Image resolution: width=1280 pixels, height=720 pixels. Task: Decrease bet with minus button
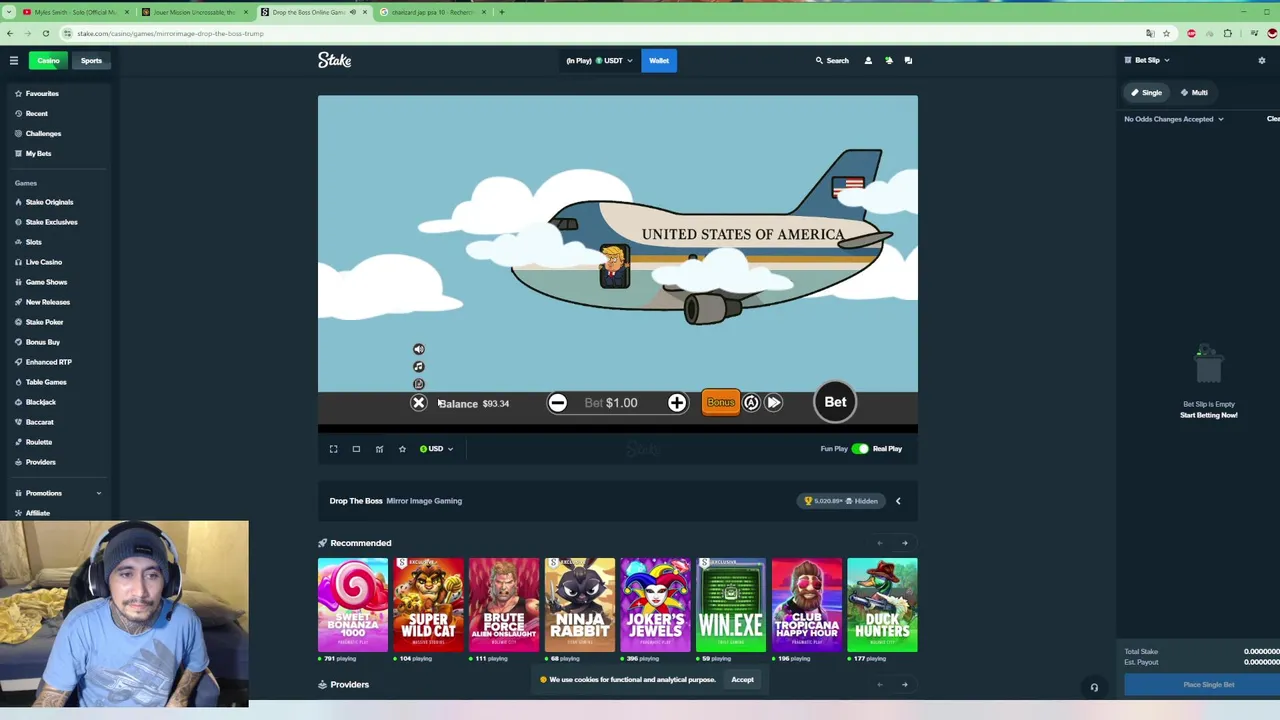(558, 403)
